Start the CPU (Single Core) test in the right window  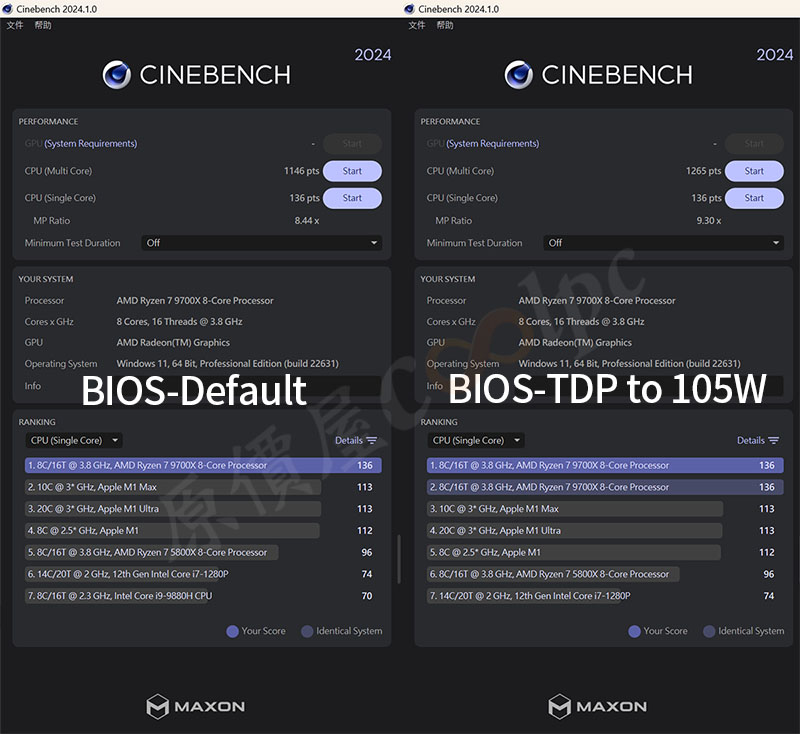pos(754,198)
